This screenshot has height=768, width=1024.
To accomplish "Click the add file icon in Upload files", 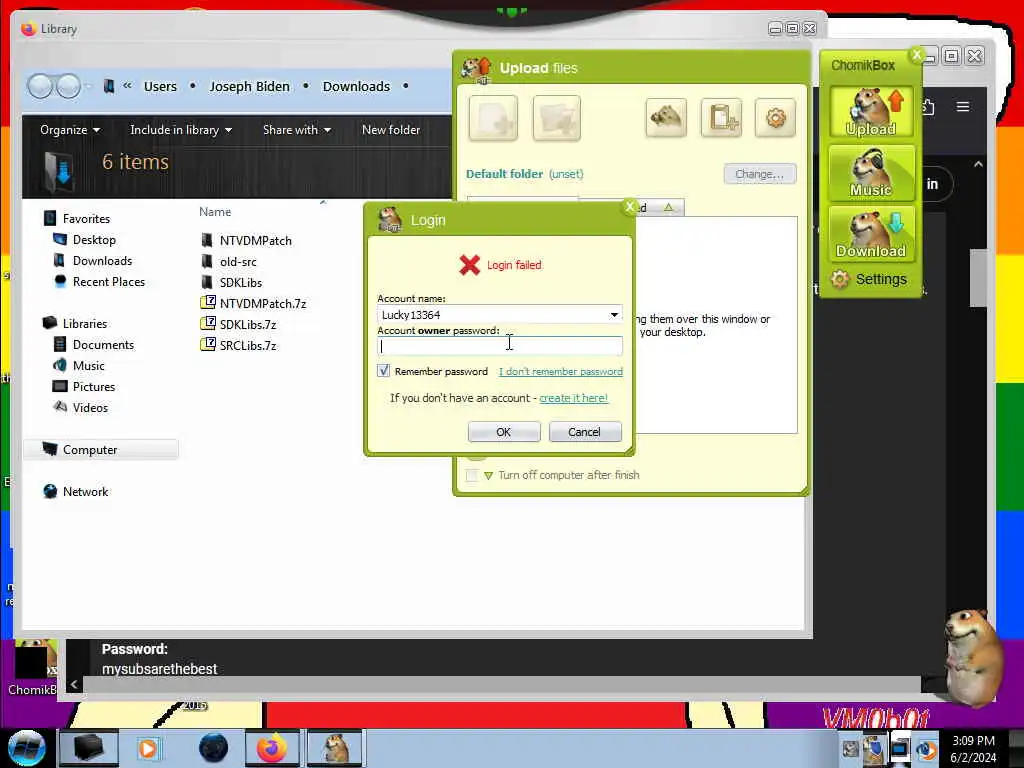I will click(493, 118).
